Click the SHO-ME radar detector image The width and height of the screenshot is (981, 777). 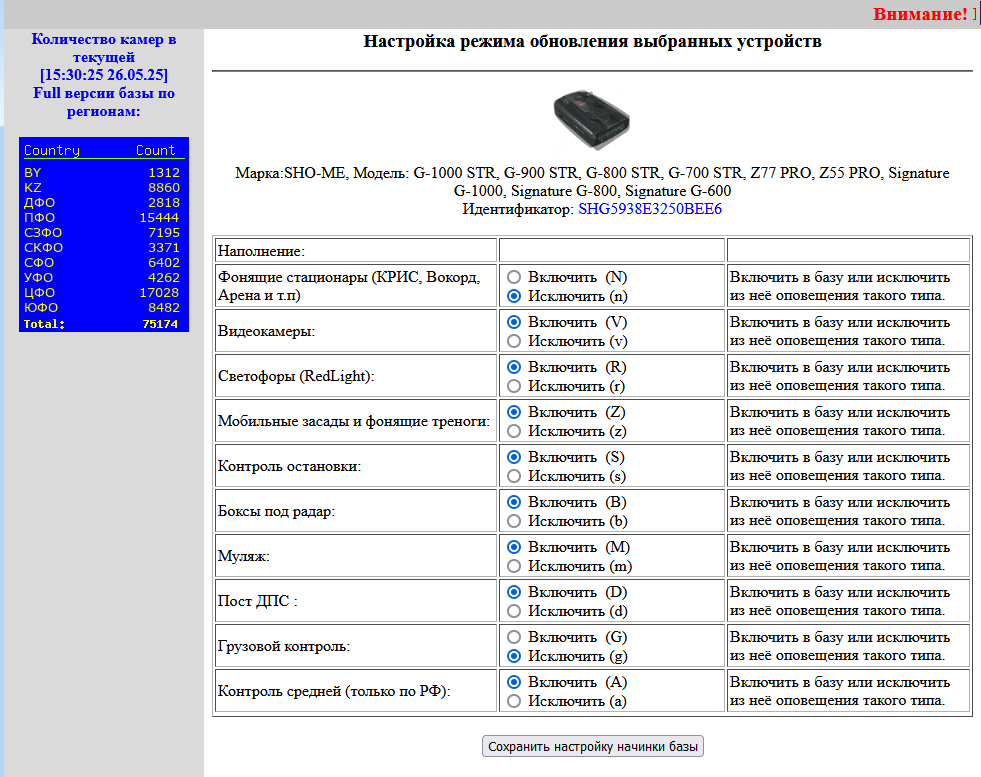click(592, 120)
